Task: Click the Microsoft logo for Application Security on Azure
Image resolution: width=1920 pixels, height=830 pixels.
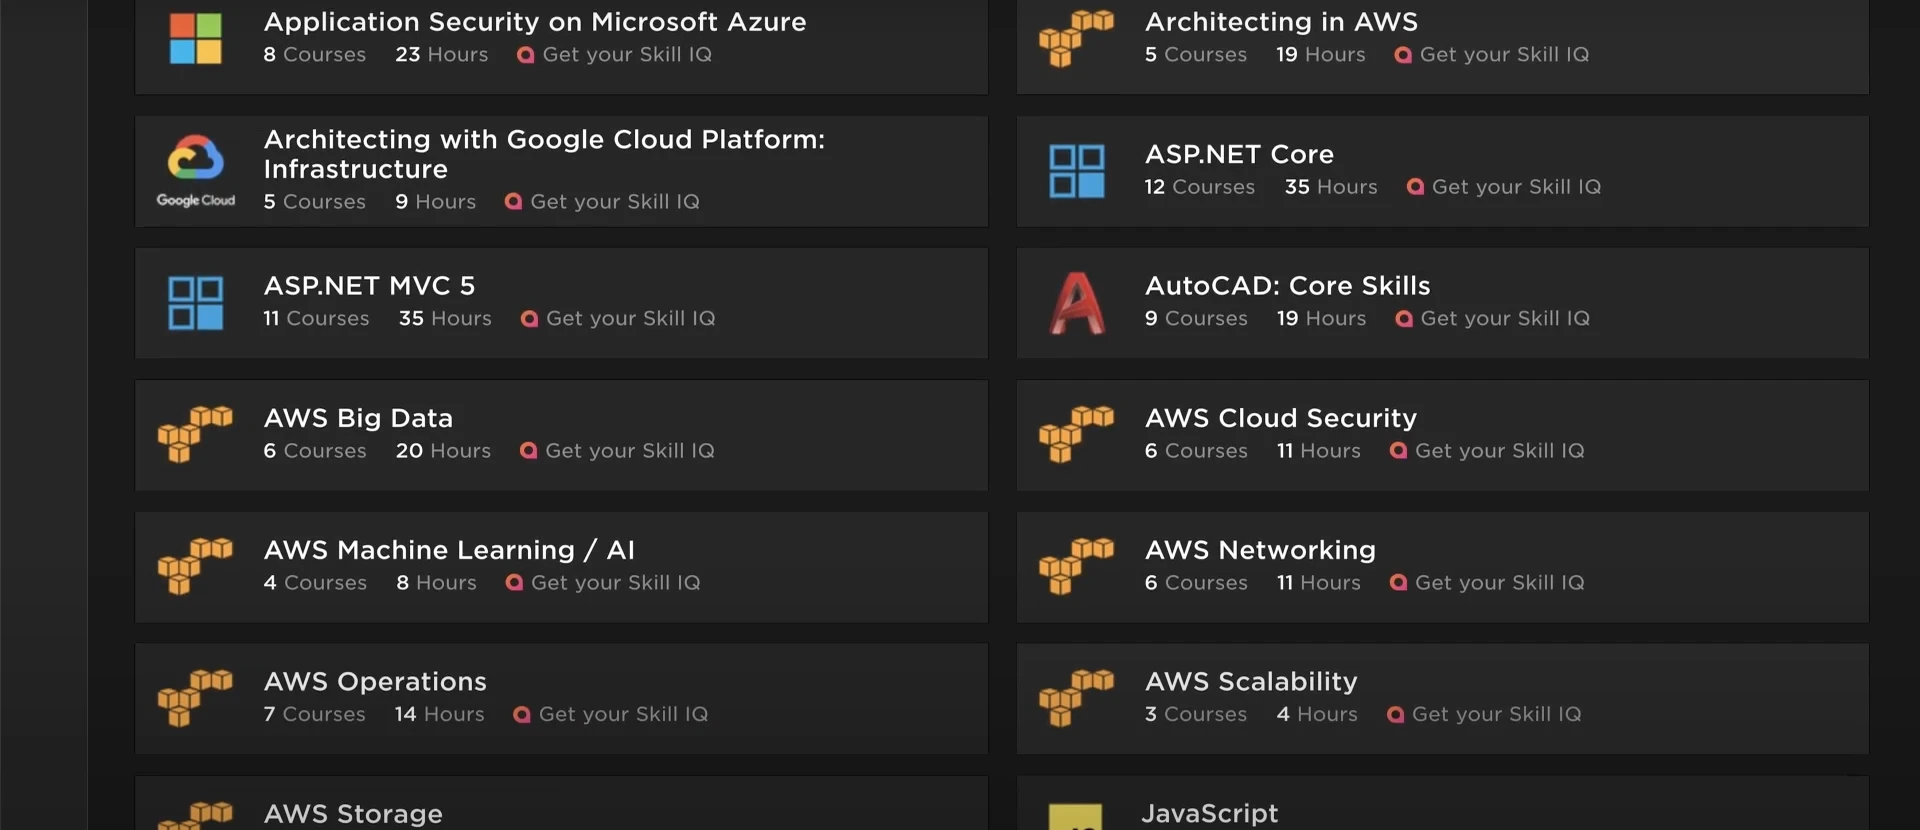Action: (x=196, y=38)
